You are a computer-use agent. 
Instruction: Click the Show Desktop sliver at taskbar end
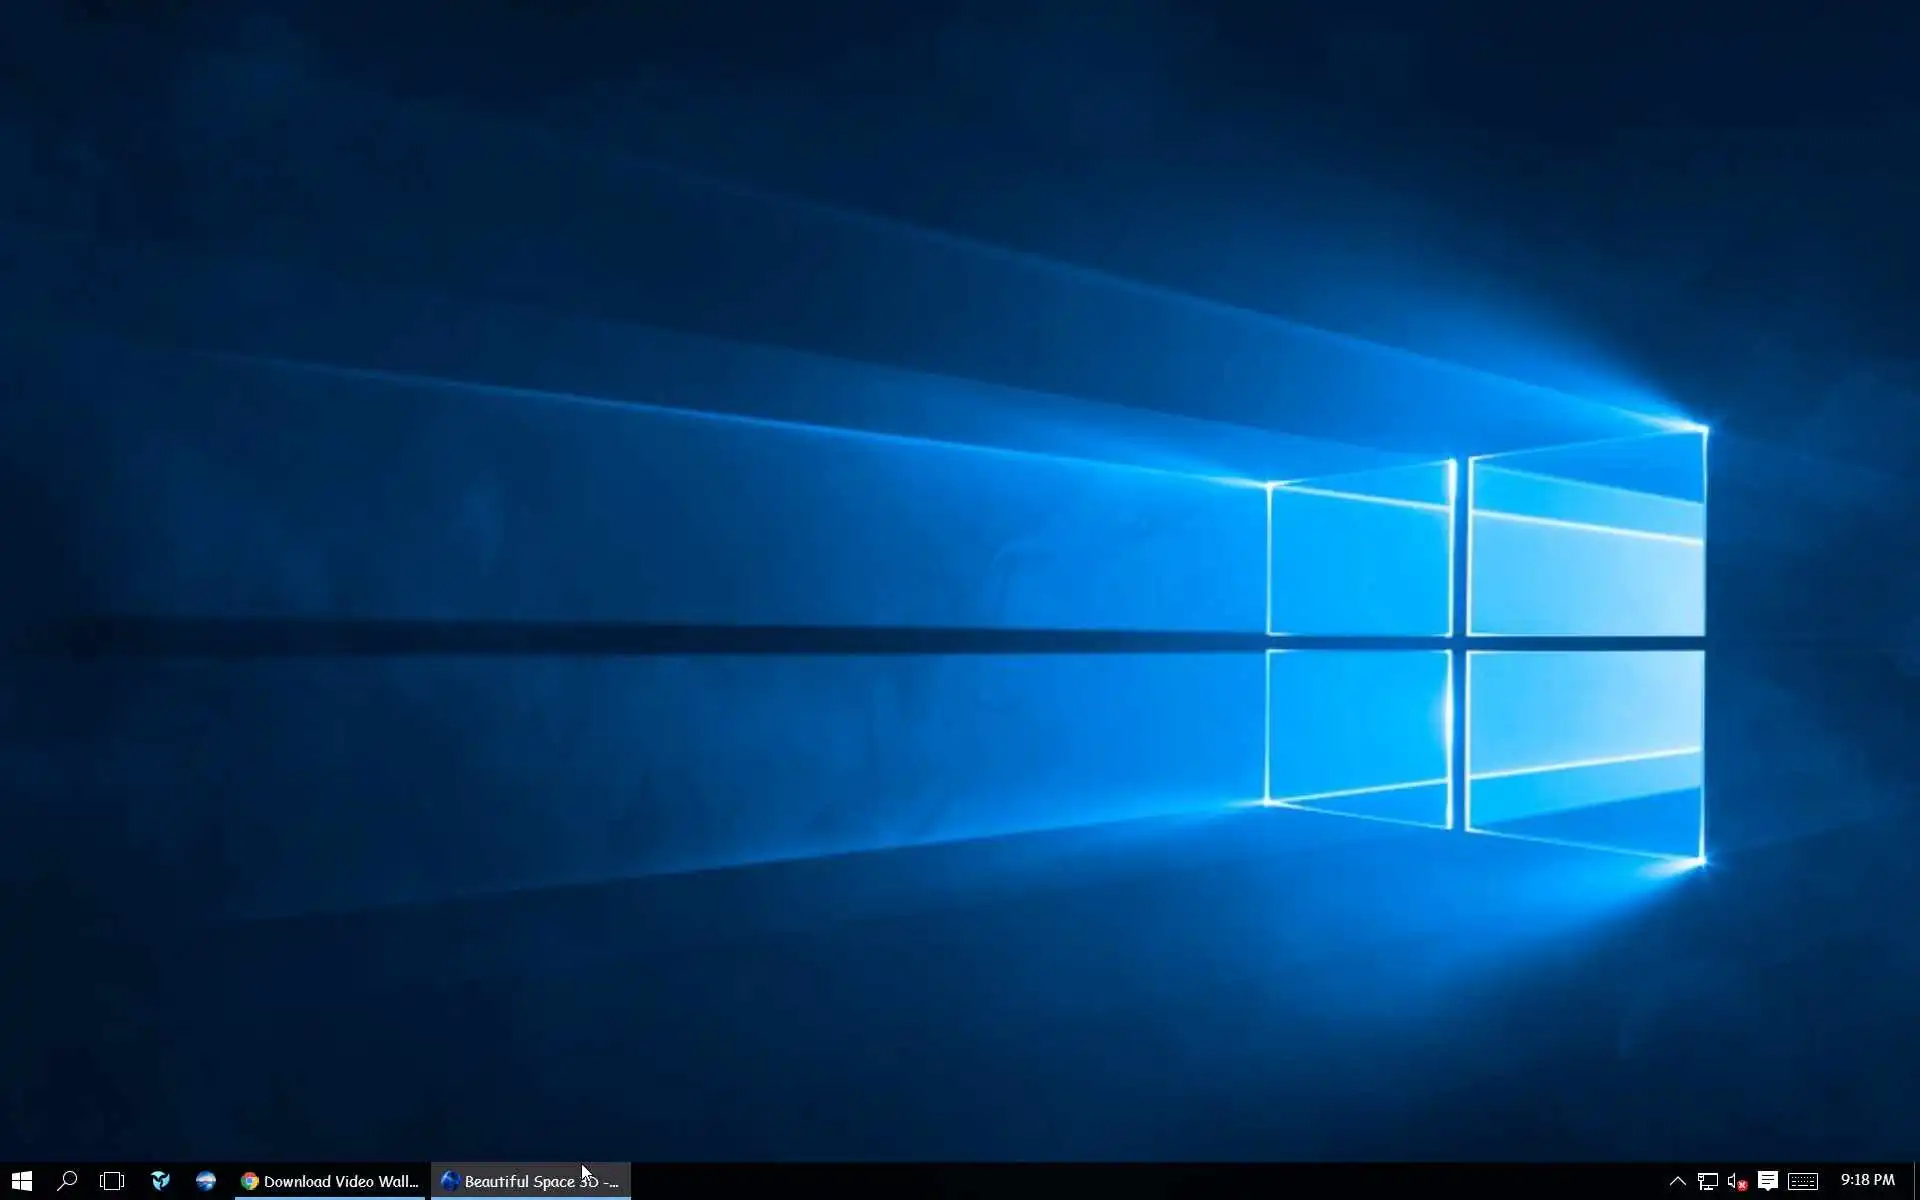pyautogui.click(x=1915, y=1181)
